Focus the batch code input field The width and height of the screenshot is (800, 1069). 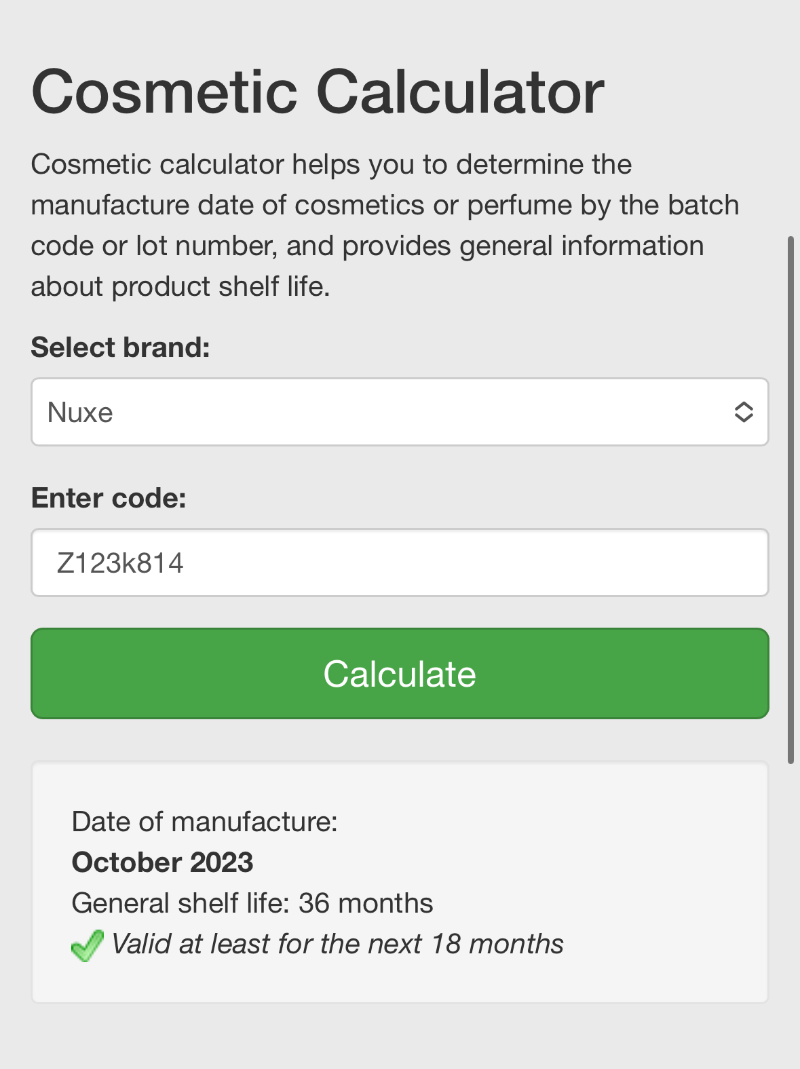pyautogui.click(x=400, y=563)
